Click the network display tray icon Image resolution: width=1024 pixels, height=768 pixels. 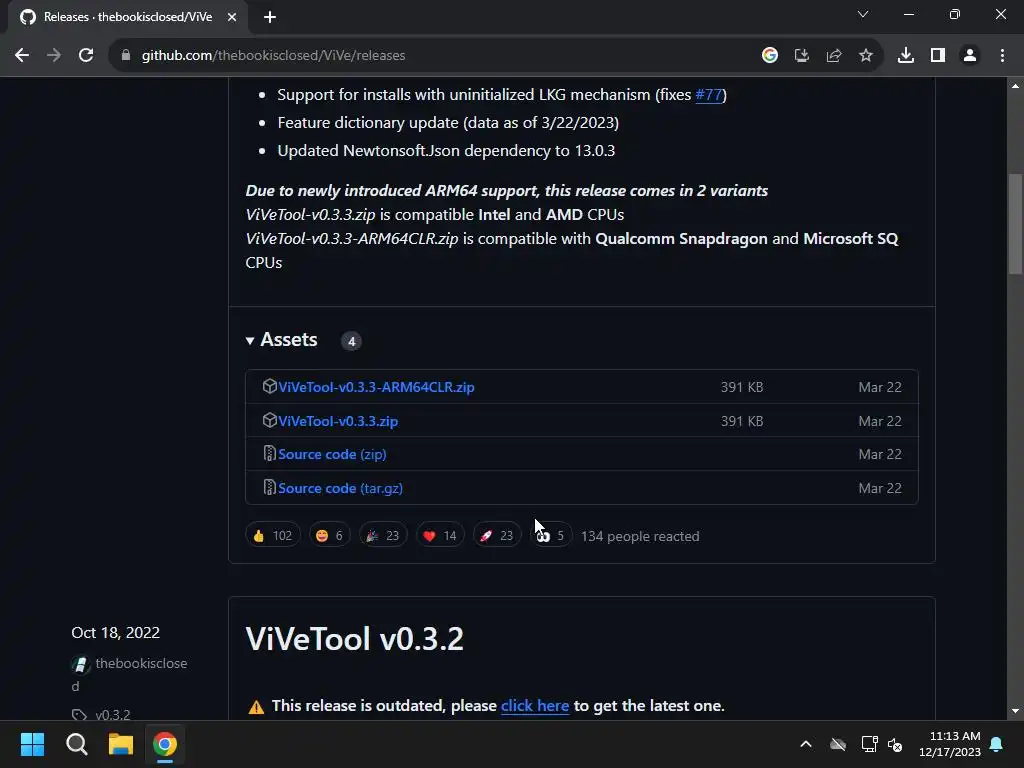click(869, 744)
